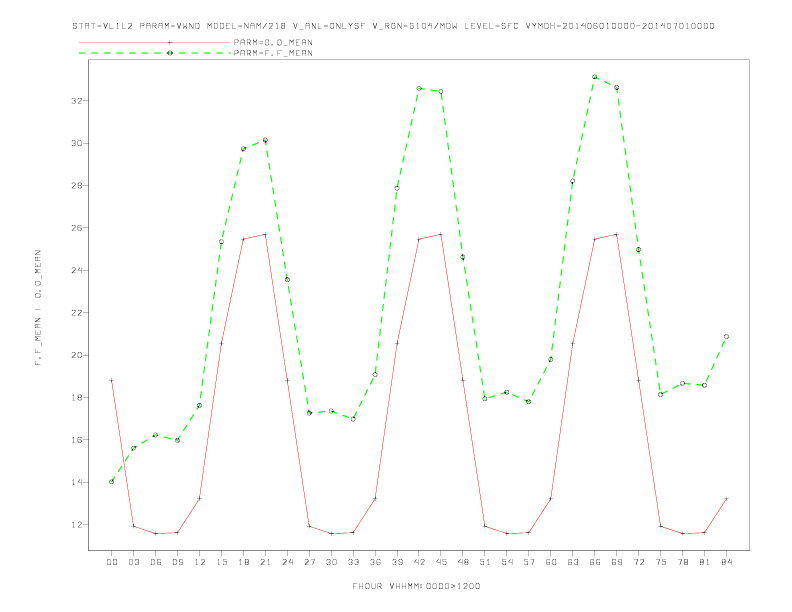Click x-axis tick label 15
792x612 pixels.
coord(221,562)
